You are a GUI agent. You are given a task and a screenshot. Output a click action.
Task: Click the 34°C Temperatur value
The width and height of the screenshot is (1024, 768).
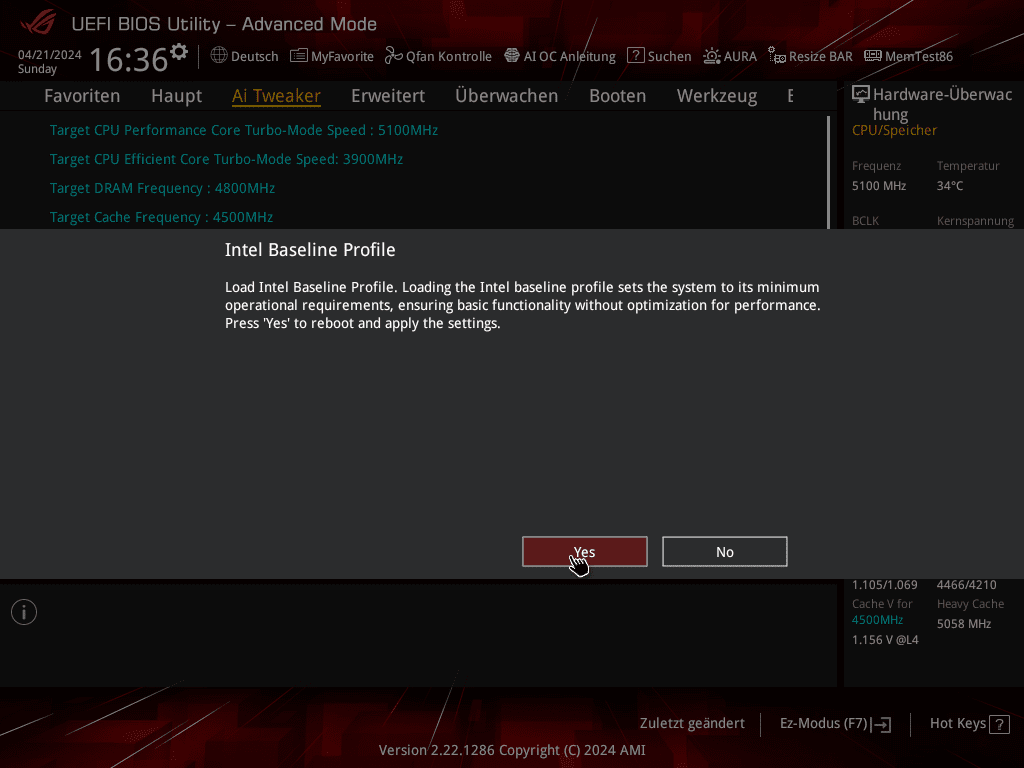pos(950,186)
